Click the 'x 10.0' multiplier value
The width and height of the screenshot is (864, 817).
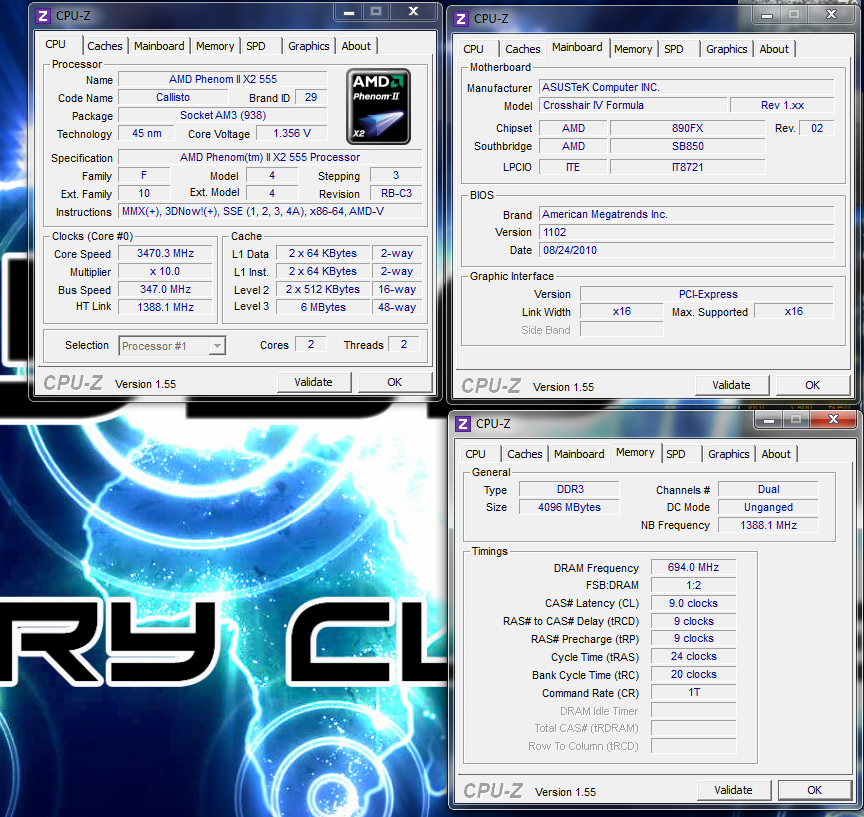pyautogui.click(x=165, y=272)
